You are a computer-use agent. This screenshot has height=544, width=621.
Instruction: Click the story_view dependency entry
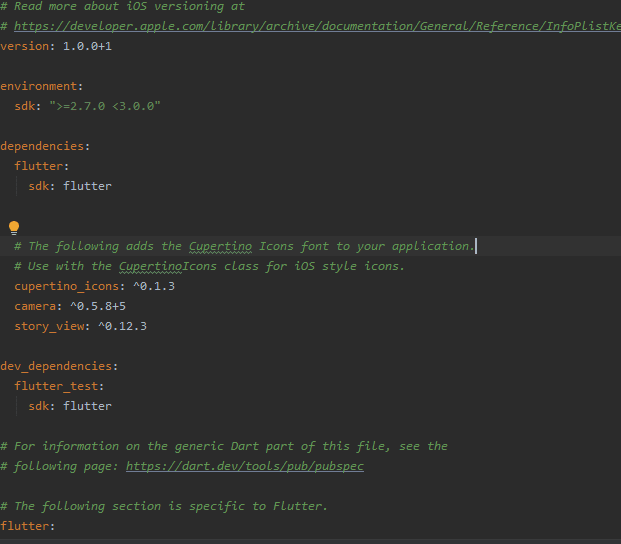pos(80,326)
